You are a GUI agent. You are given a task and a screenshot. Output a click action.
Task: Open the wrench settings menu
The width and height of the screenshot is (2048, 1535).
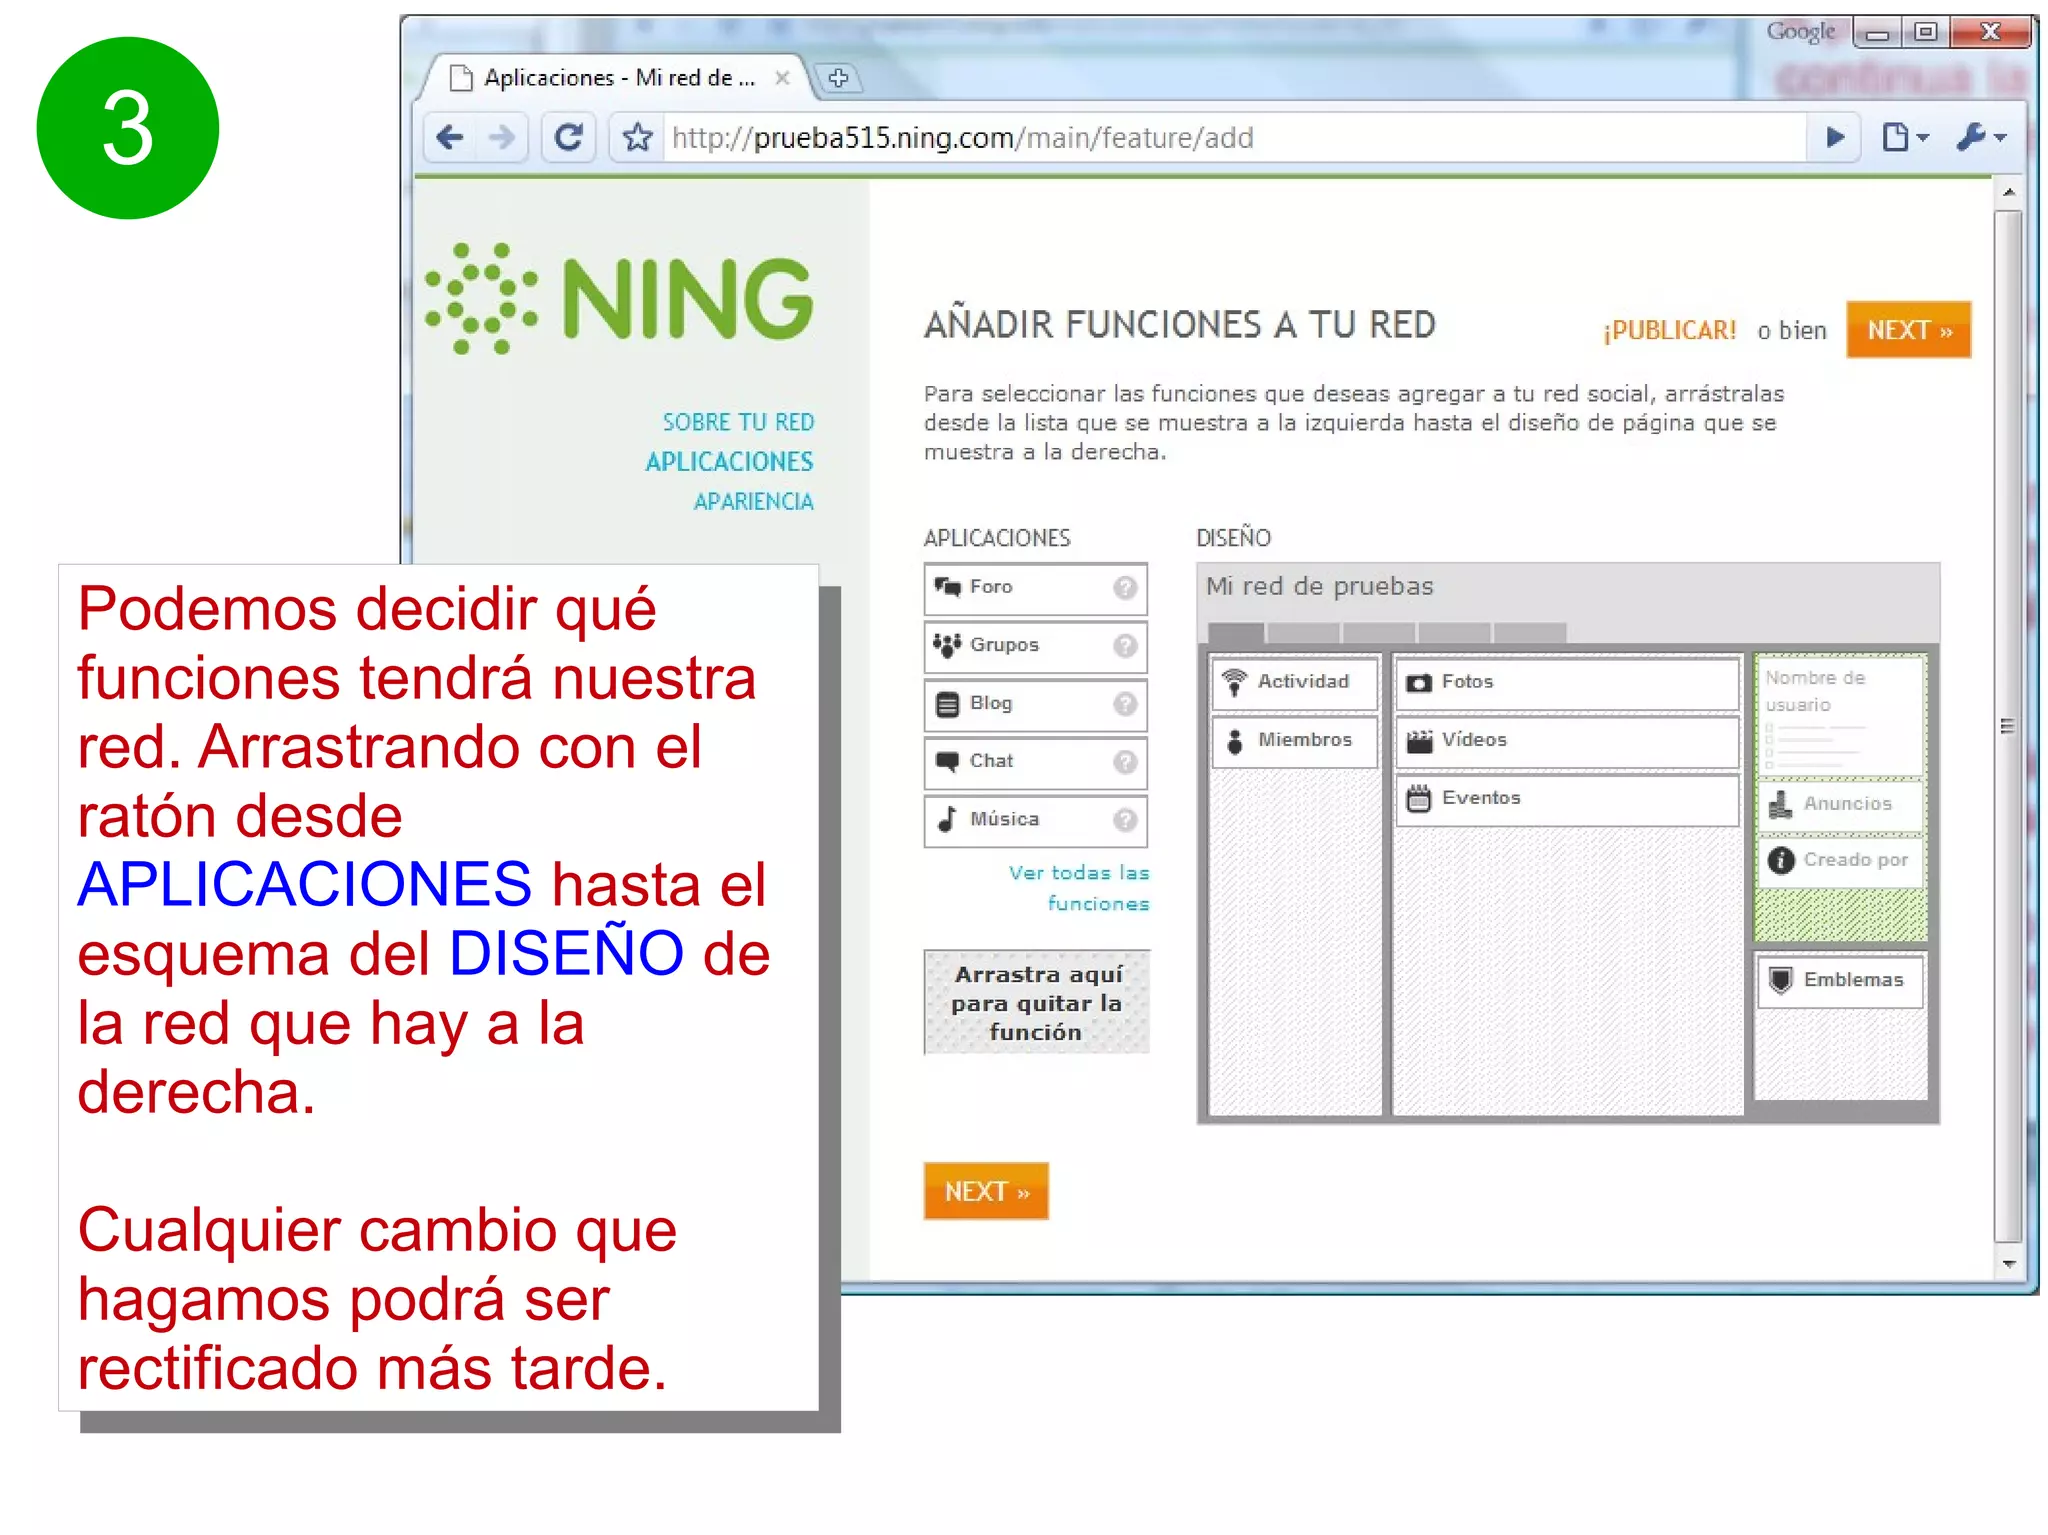pos(1981,137)
